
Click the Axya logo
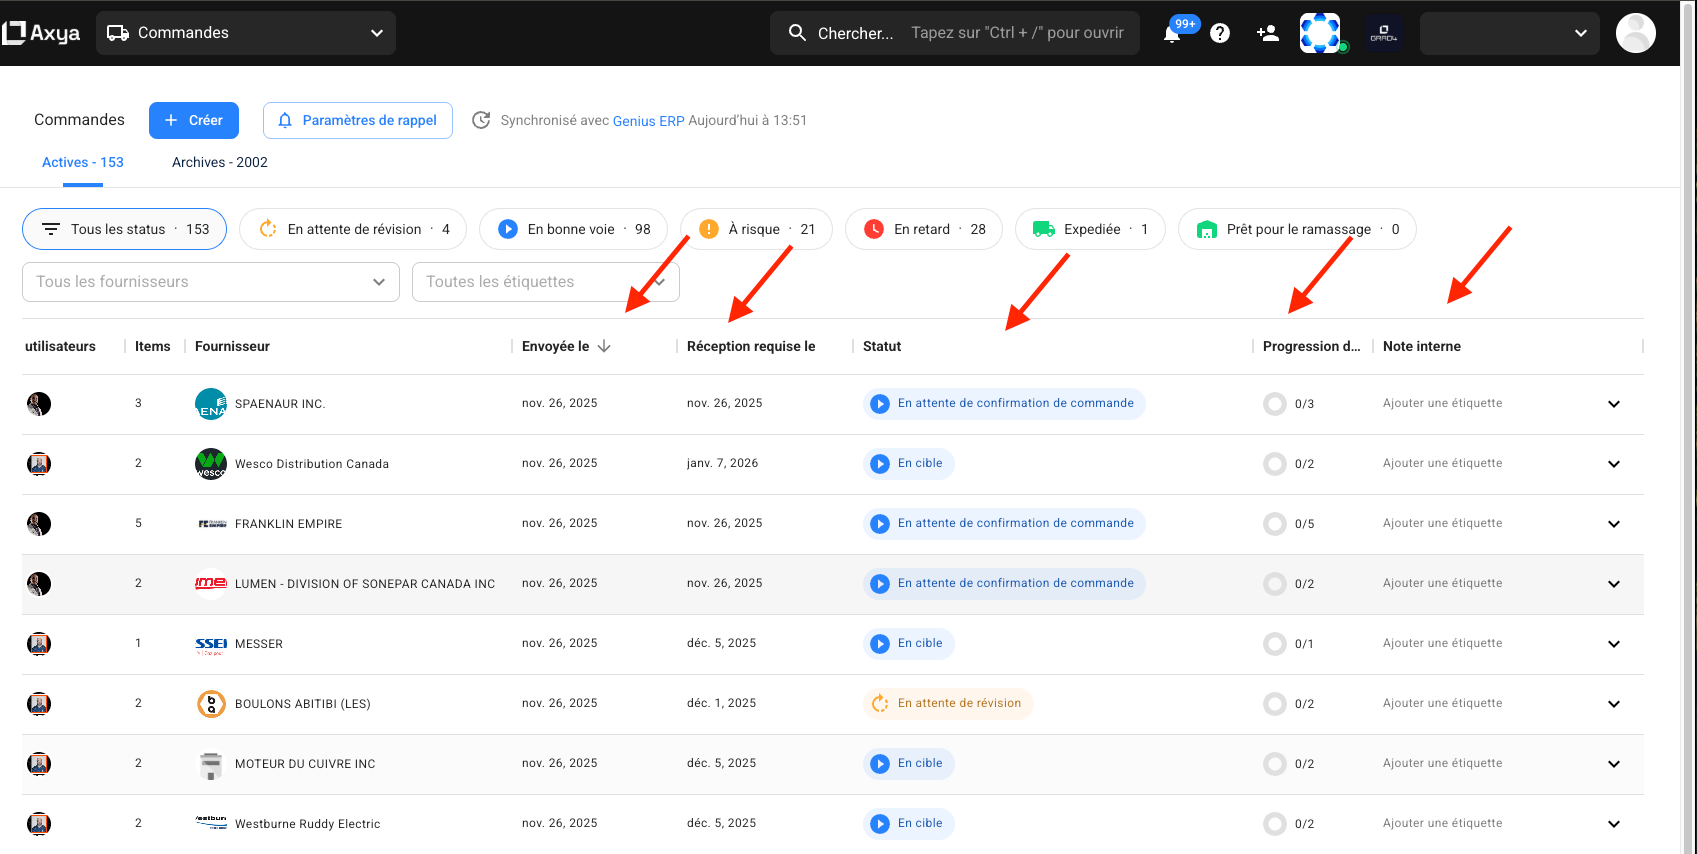[x=42, y=33]
